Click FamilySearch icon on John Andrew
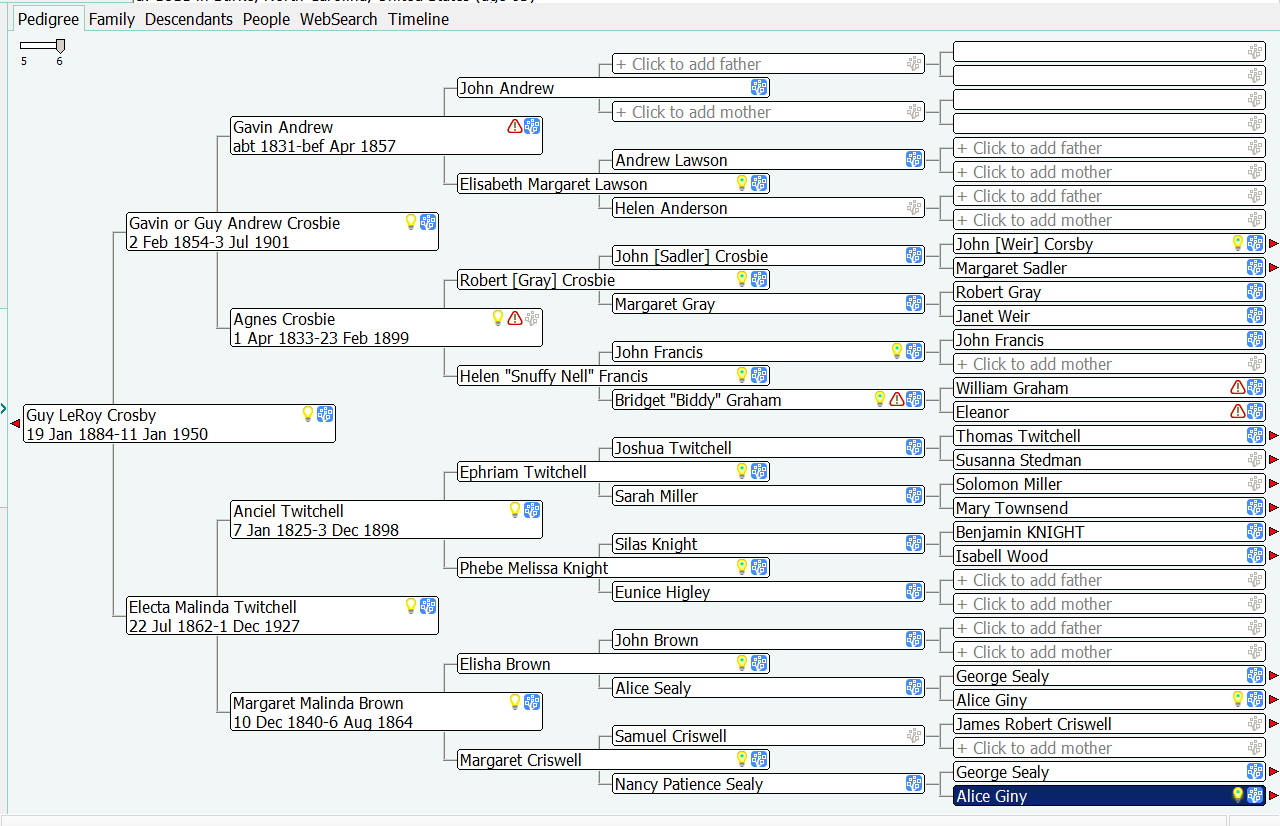Image resolution: width=1280 pixels, height=826 pixels. tap(759, 87)
